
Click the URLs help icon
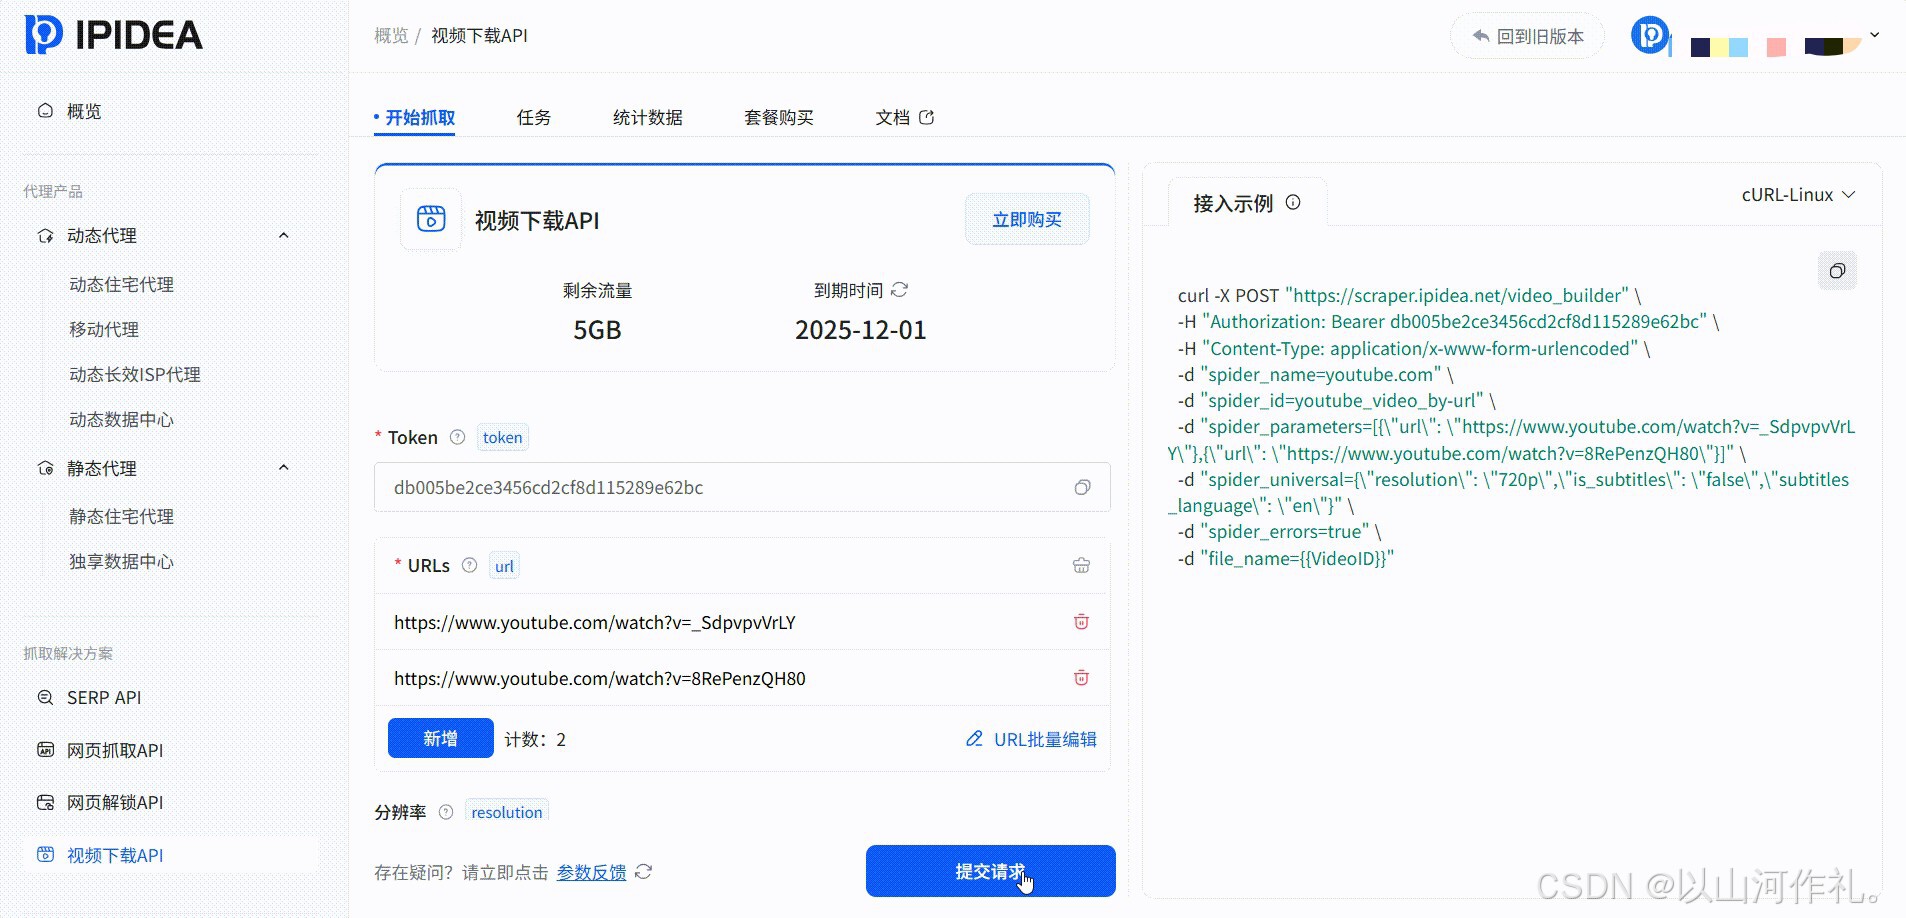(470, 565)
